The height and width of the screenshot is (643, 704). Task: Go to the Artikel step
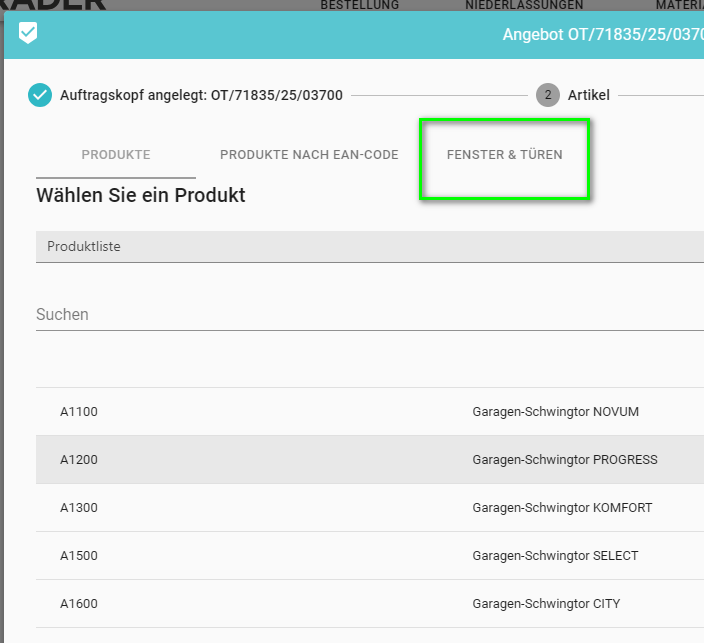(x=589, y=95)
